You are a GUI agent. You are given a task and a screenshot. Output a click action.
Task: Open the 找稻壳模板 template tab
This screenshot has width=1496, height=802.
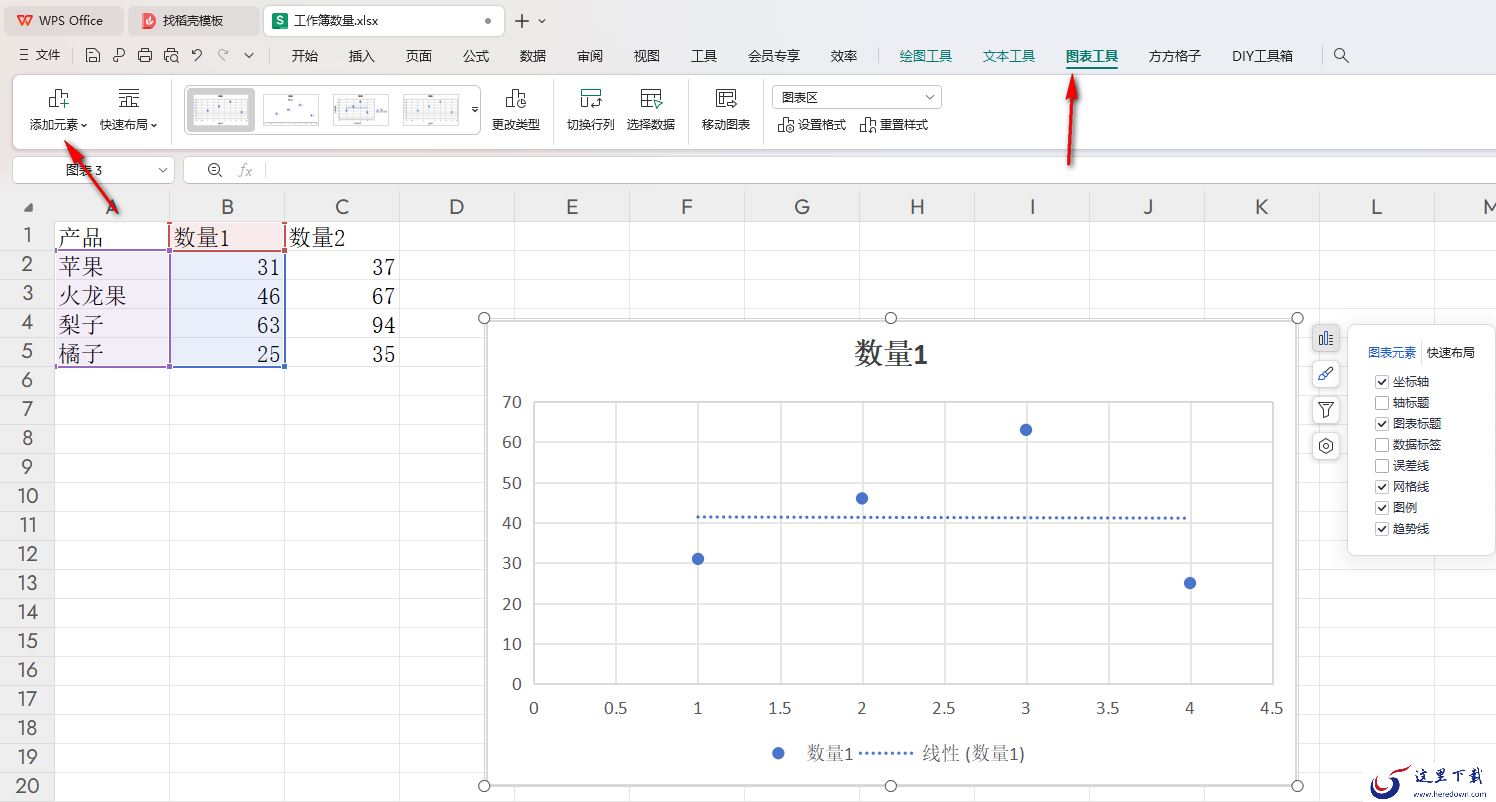coord(193,20)
